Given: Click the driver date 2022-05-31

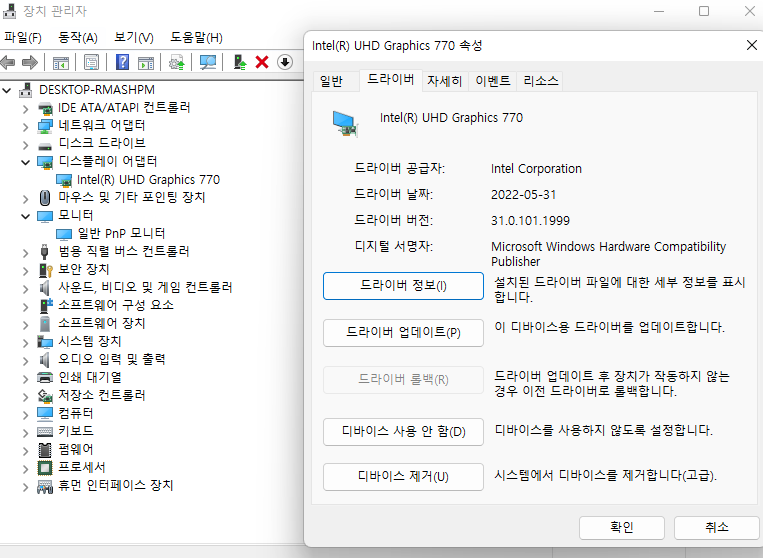Looking at the screenshot, I should pyautogui.click(x=524, y=195).
